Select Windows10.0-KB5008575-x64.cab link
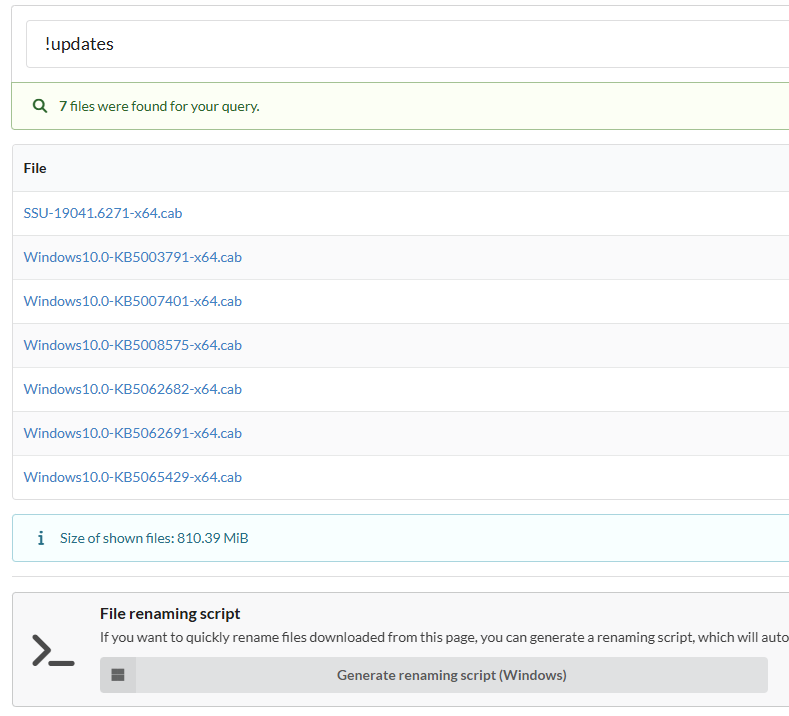789x716 pixels. pyautogui.click(x=133, y=345)
